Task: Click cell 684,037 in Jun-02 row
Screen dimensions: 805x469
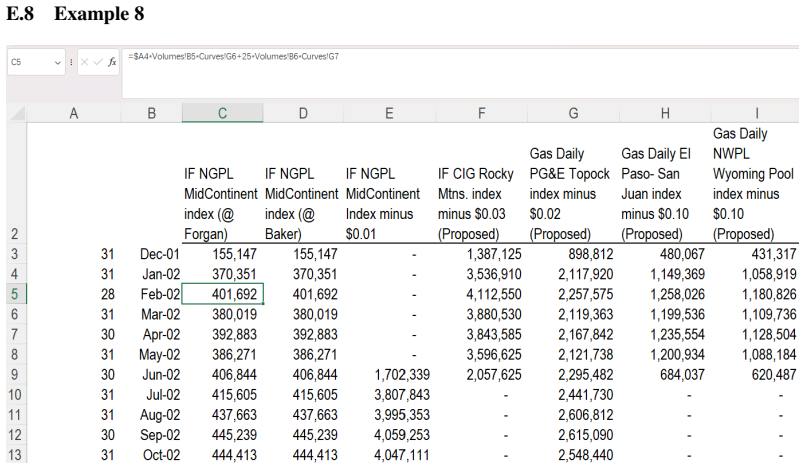Action: click(x=682, y=375)
